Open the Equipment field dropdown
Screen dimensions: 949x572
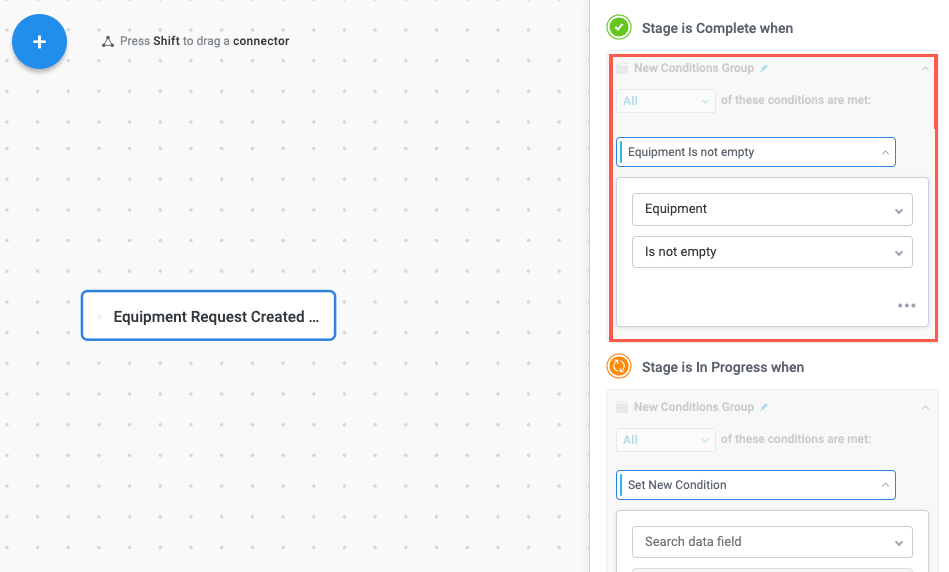(x=772, y=209)
